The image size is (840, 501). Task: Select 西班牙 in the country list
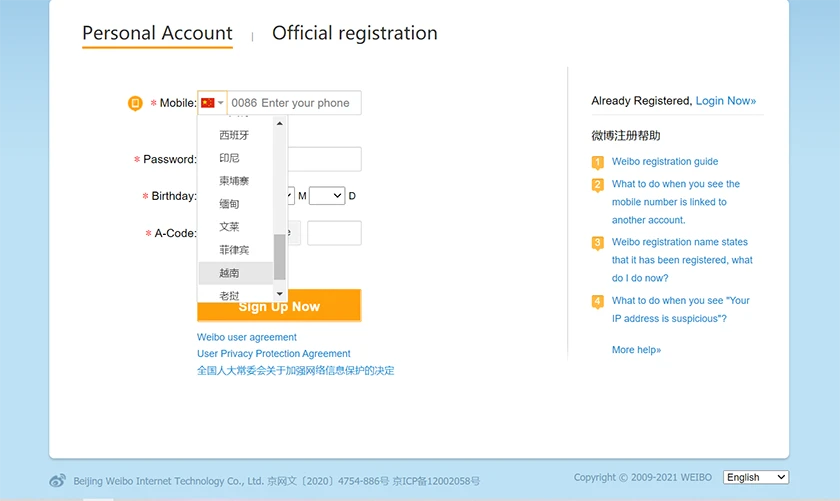pos(235,135)
